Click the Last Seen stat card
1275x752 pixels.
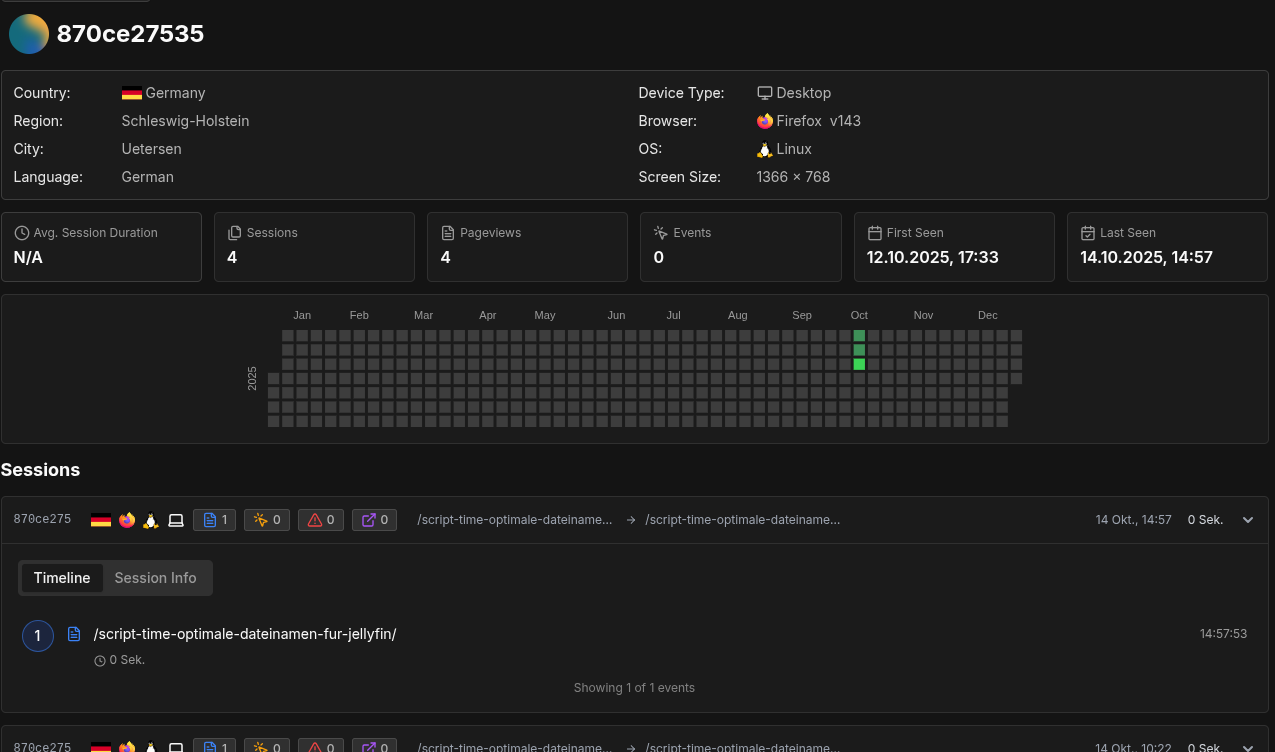[x=1167, y=246]
